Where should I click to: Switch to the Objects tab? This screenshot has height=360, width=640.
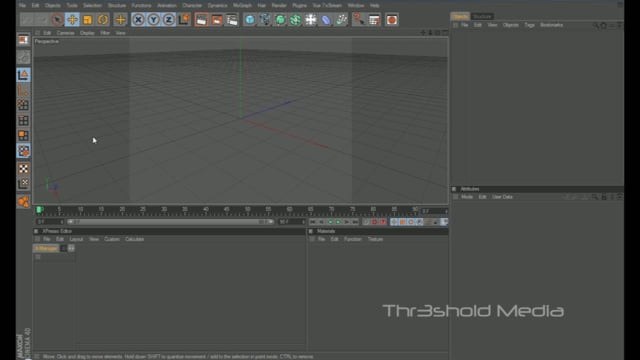click(460, 16)
